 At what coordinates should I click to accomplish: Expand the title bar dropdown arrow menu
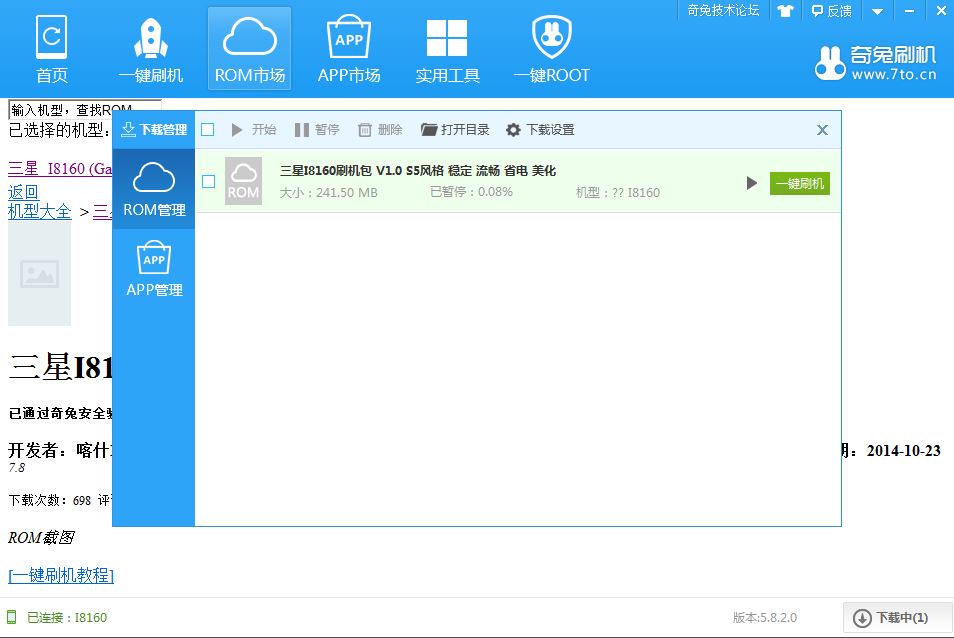click(877, 11)
